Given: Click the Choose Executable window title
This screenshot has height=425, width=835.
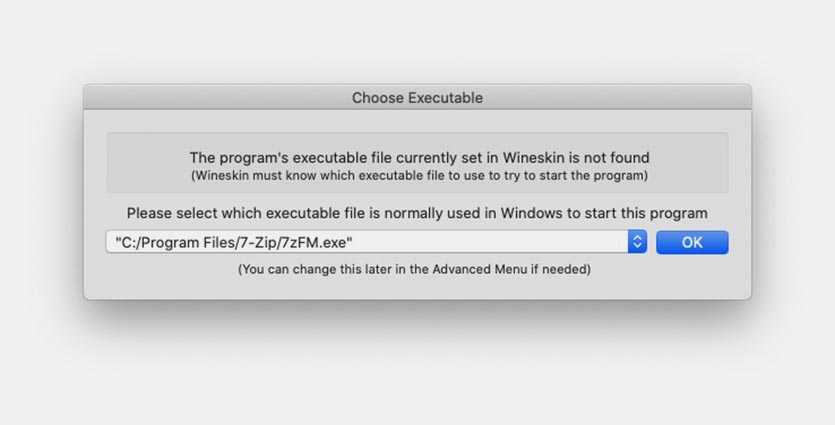Looking at the screenshot, I should click(x=417, y=98).
